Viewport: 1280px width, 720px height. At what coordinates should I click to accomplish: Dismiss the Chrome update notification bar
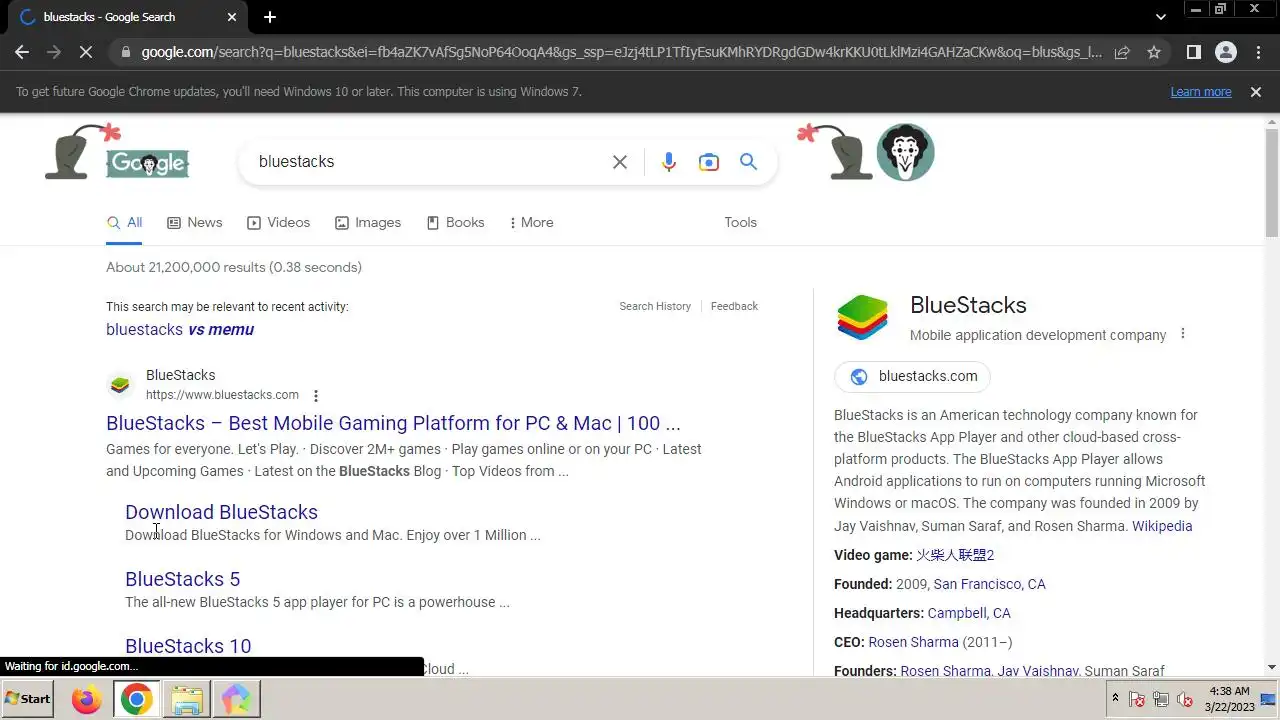click(1256, 92)
